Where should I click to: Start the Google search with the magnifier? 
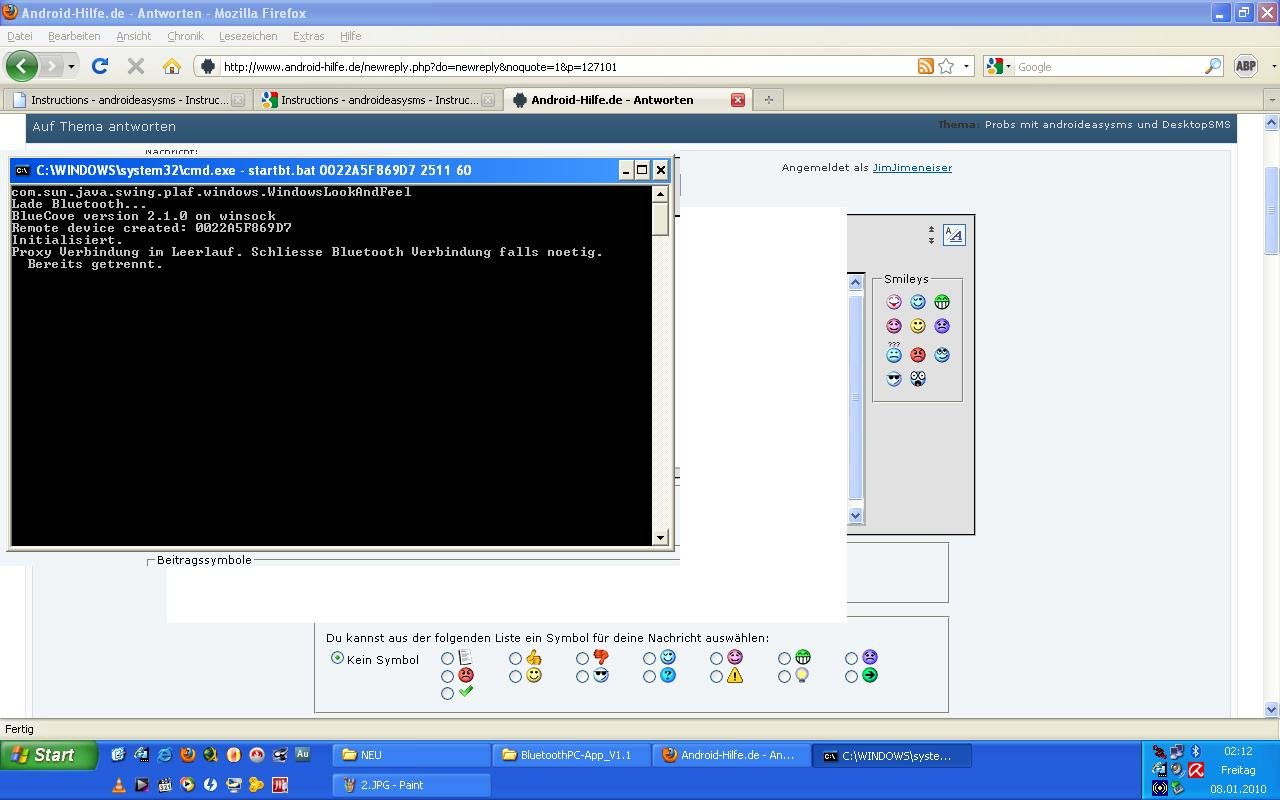(x=1213, y=66)
